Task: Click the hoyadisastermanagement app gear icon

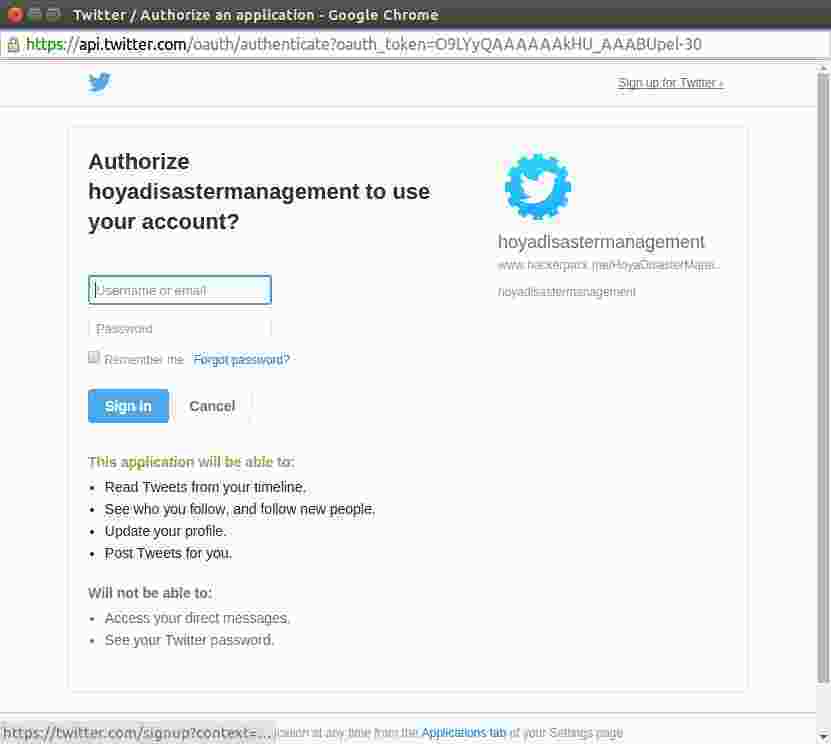Action: (x=537, y=186)
